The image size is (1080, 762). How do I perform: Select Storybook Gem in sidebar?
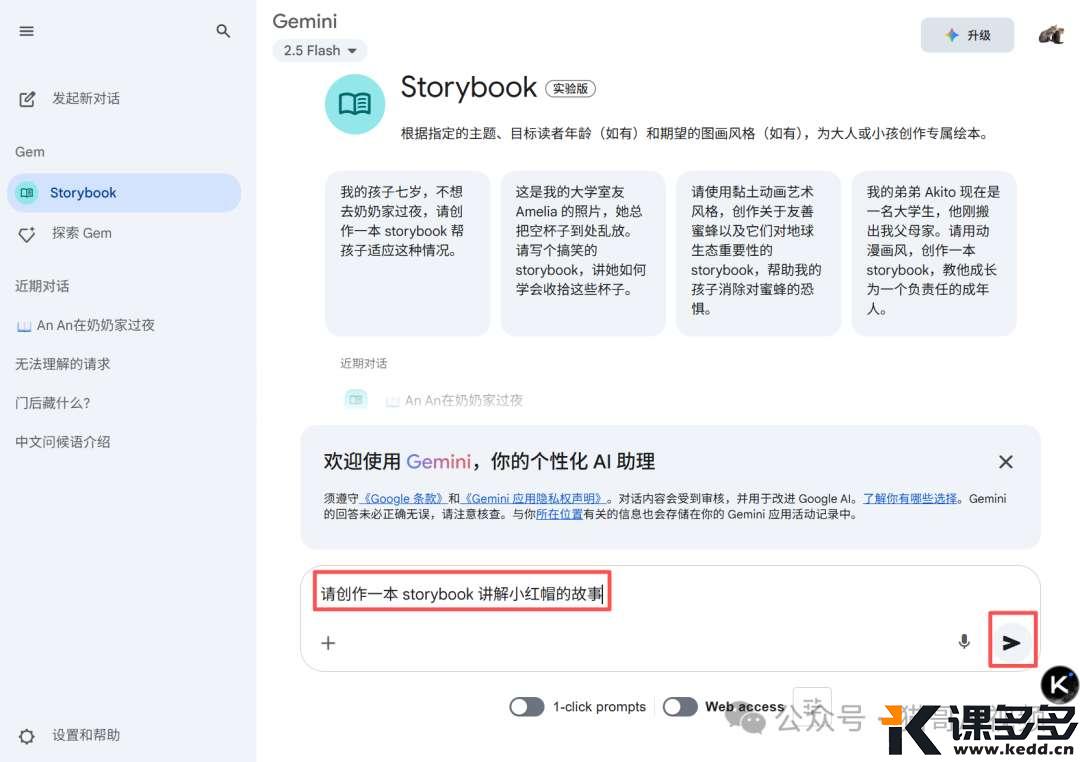124,193
